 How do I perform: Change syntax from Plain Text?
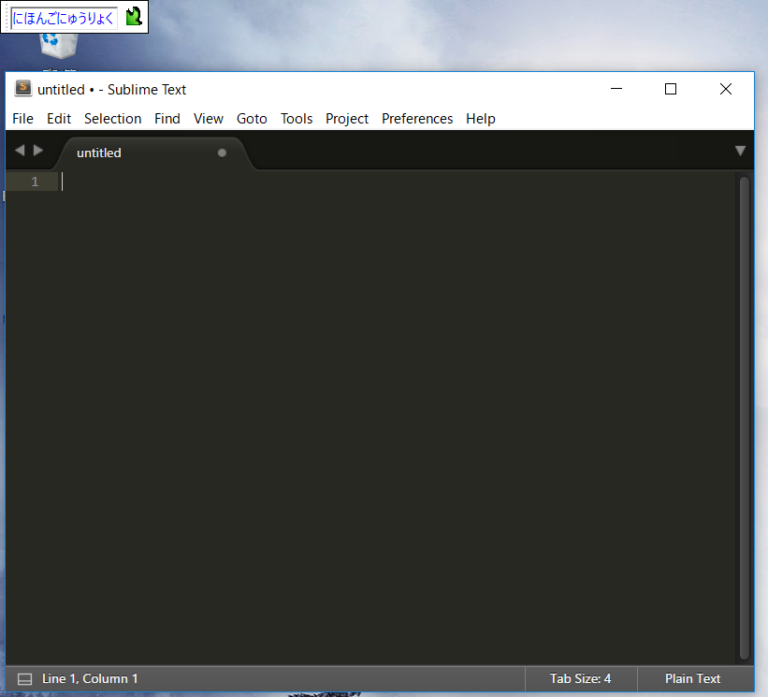pyautogui.click(x=693, y=678)
